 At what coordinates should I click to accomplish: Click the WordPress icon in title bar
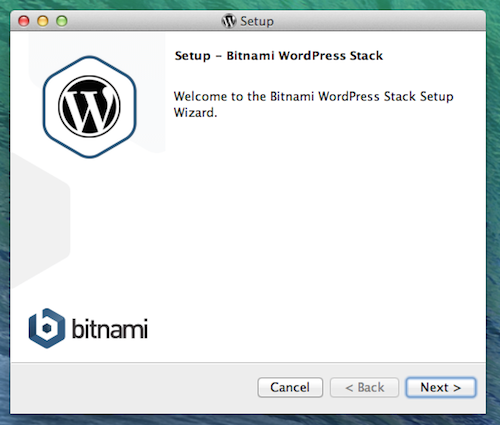pos(229,21)
